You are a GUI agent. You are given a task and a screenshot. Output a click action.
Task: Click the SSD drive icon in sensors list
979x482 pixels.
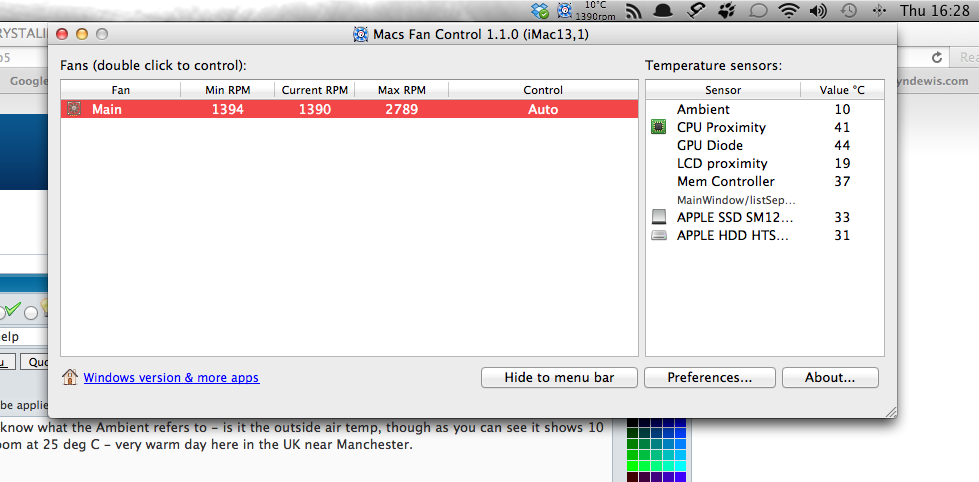pyautogui.click(x=659, y=217)
